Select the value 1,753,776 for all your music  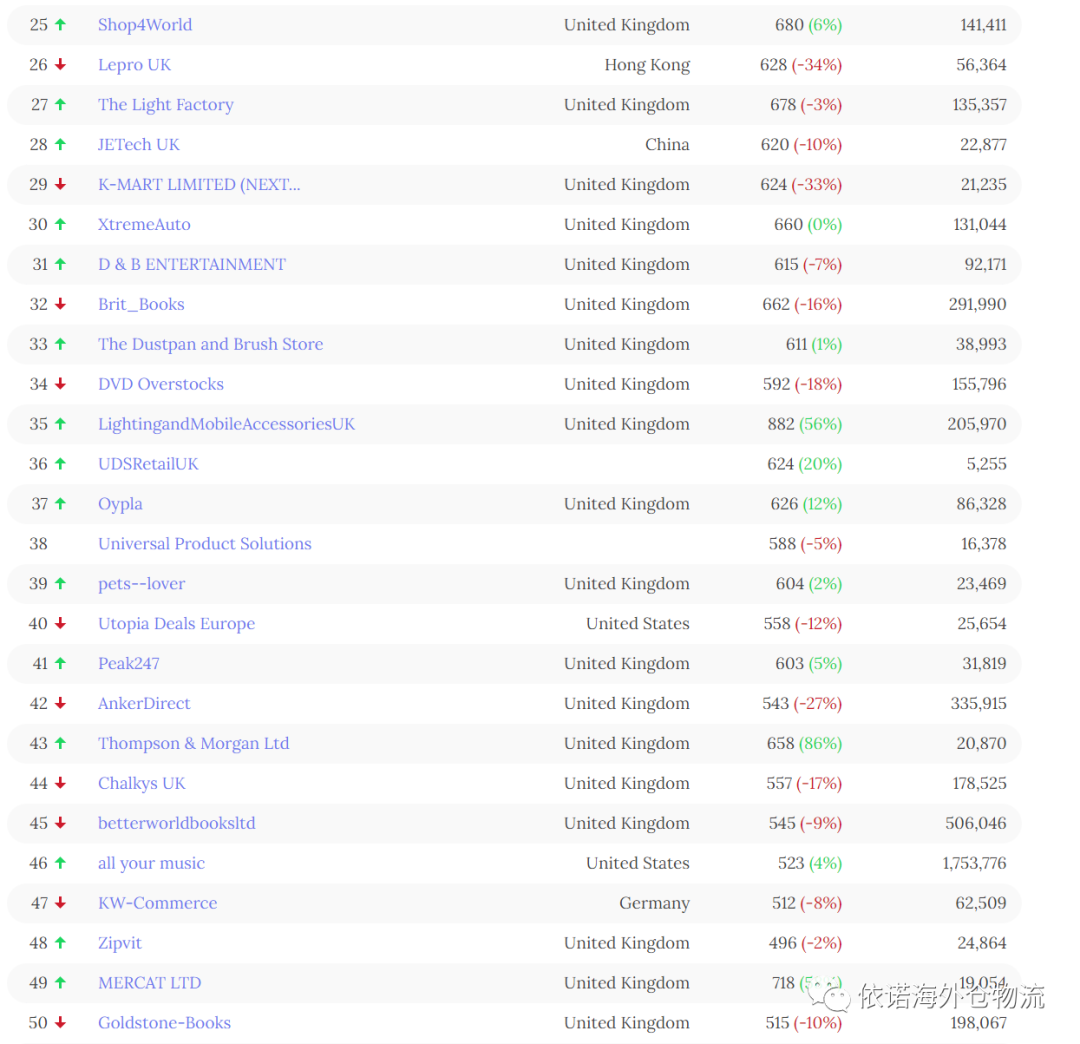pos(974,864)
